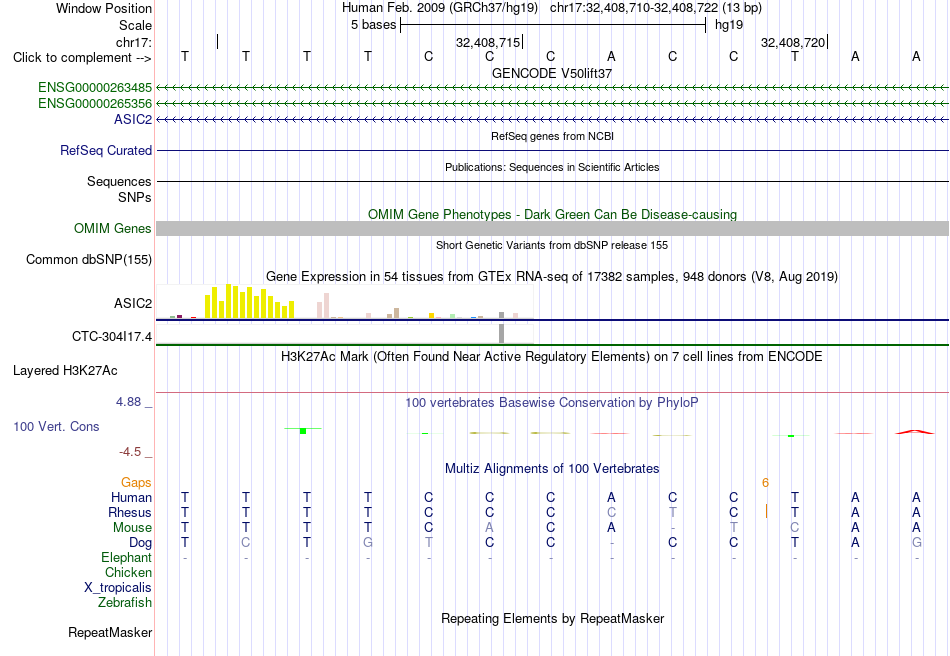Viewport: 950px width, 656px height.
Task: Click the Sequences track label
Action: 119,181
